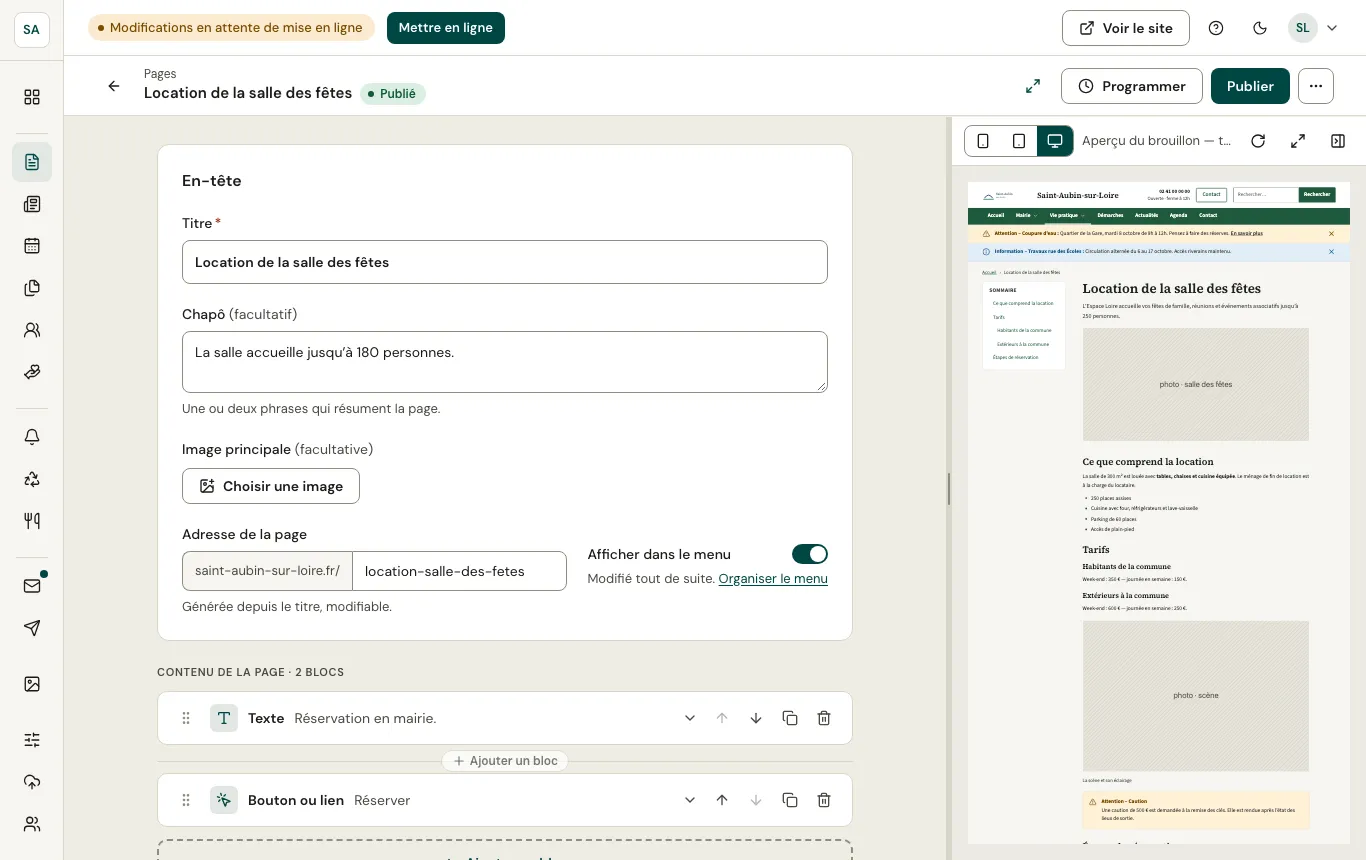Edit the page address slug field

click(460, 571)
